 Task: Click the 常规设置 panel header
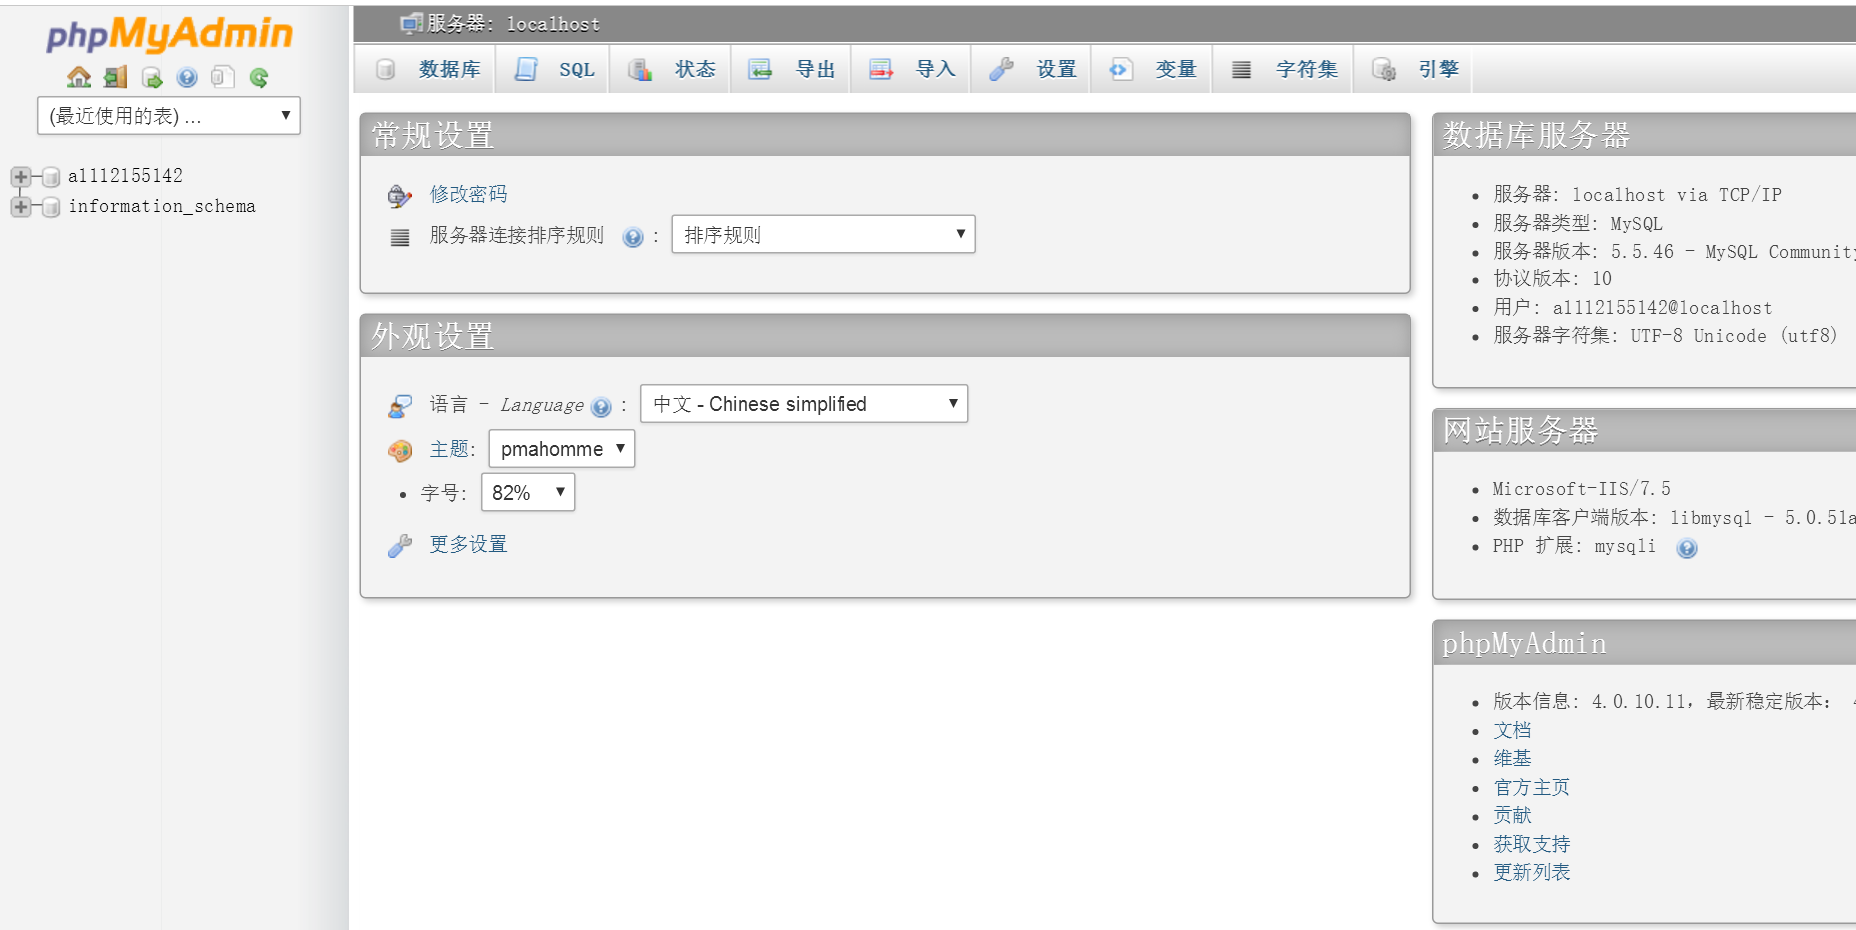click(x=885, y=135)
